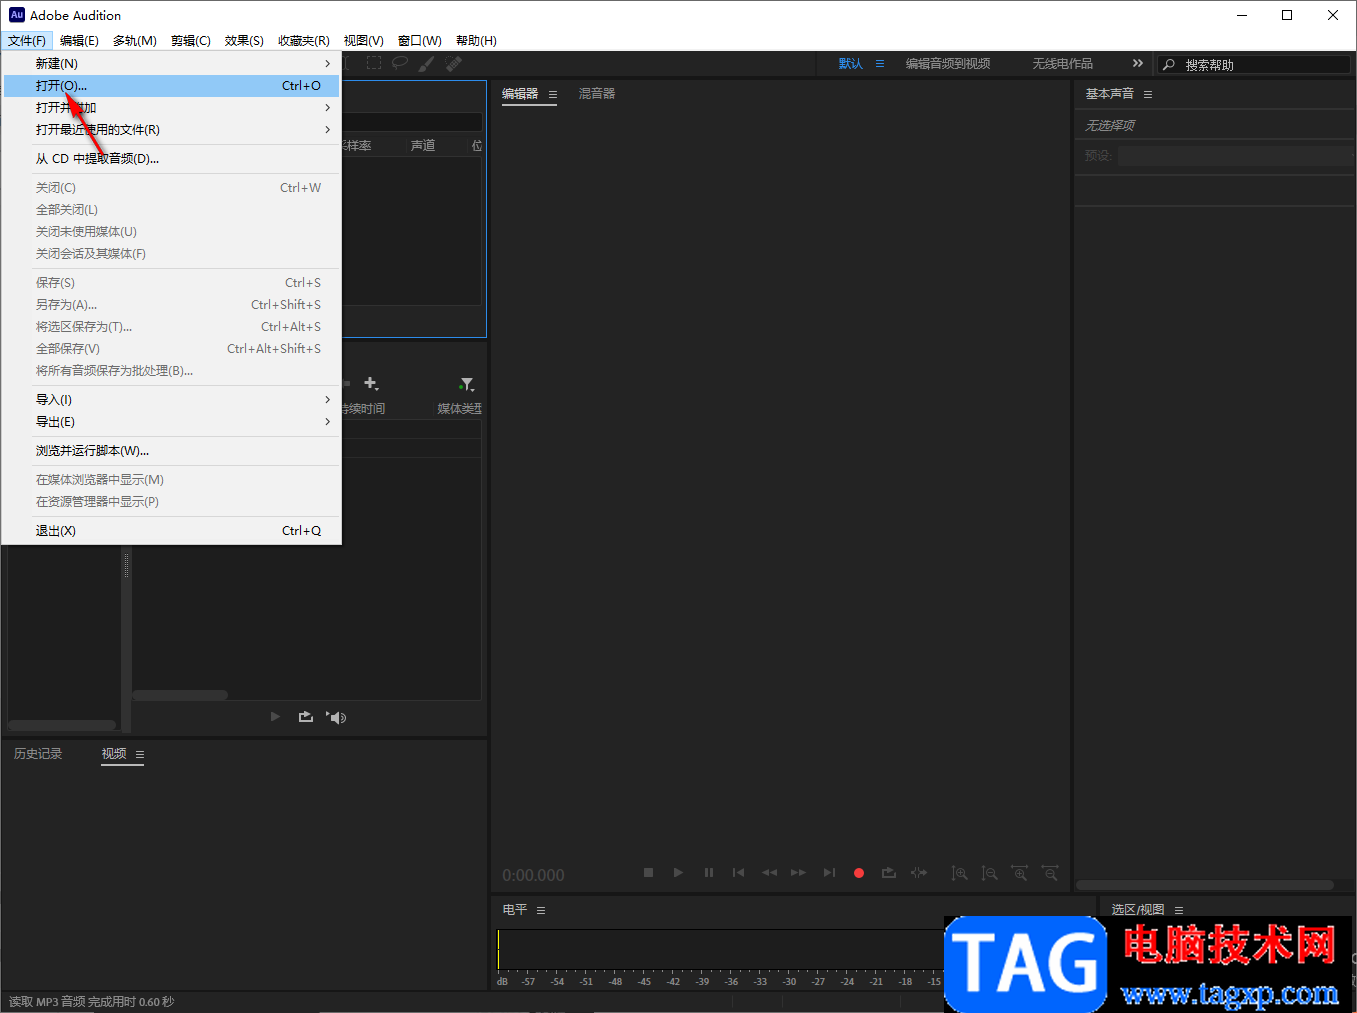Viewport: 1357px width, 1013px height.
Task: Move playhead to previous marker
Action: point(738,873)
